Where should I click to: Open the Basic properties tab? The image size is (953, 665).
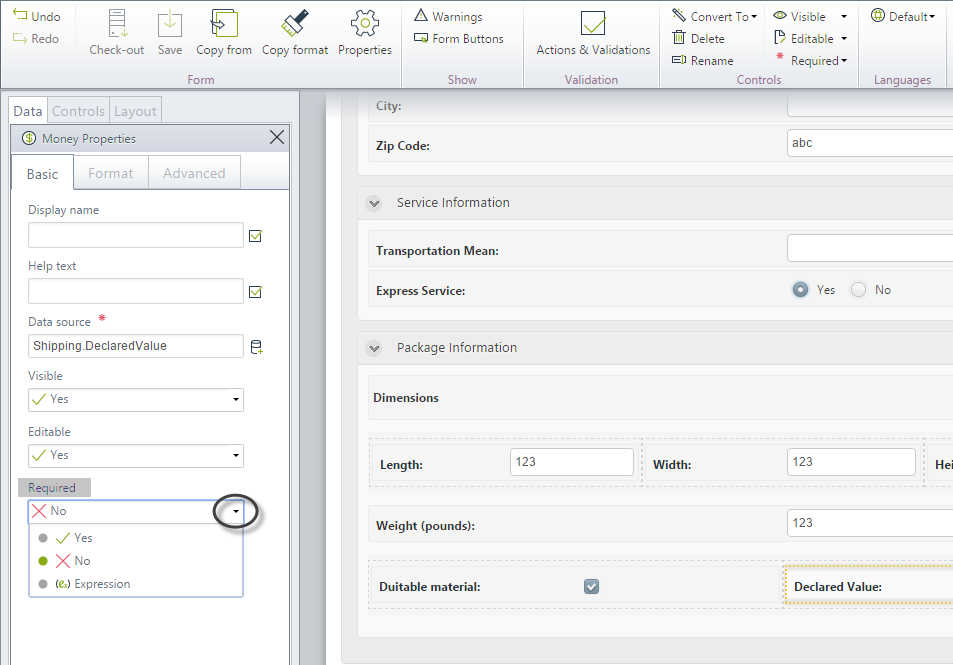(43, 174)
